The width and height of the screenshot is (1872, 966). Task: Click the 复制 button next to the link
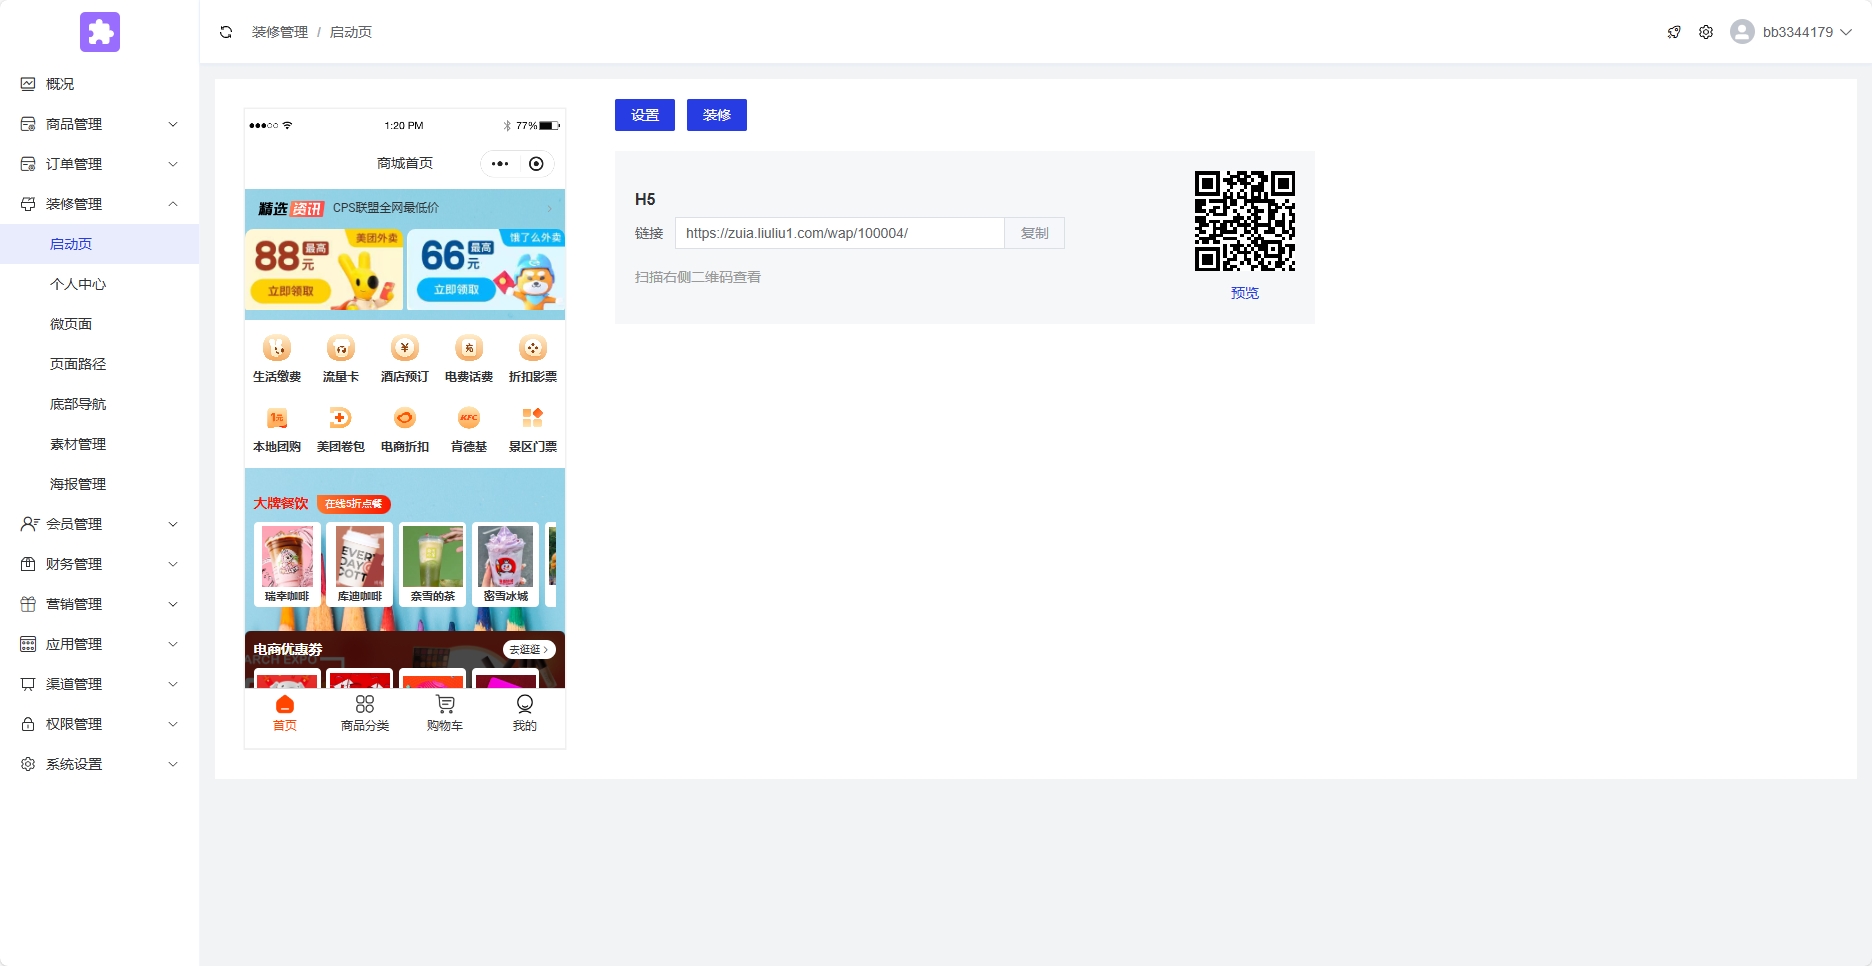[x=1035, y=233]
